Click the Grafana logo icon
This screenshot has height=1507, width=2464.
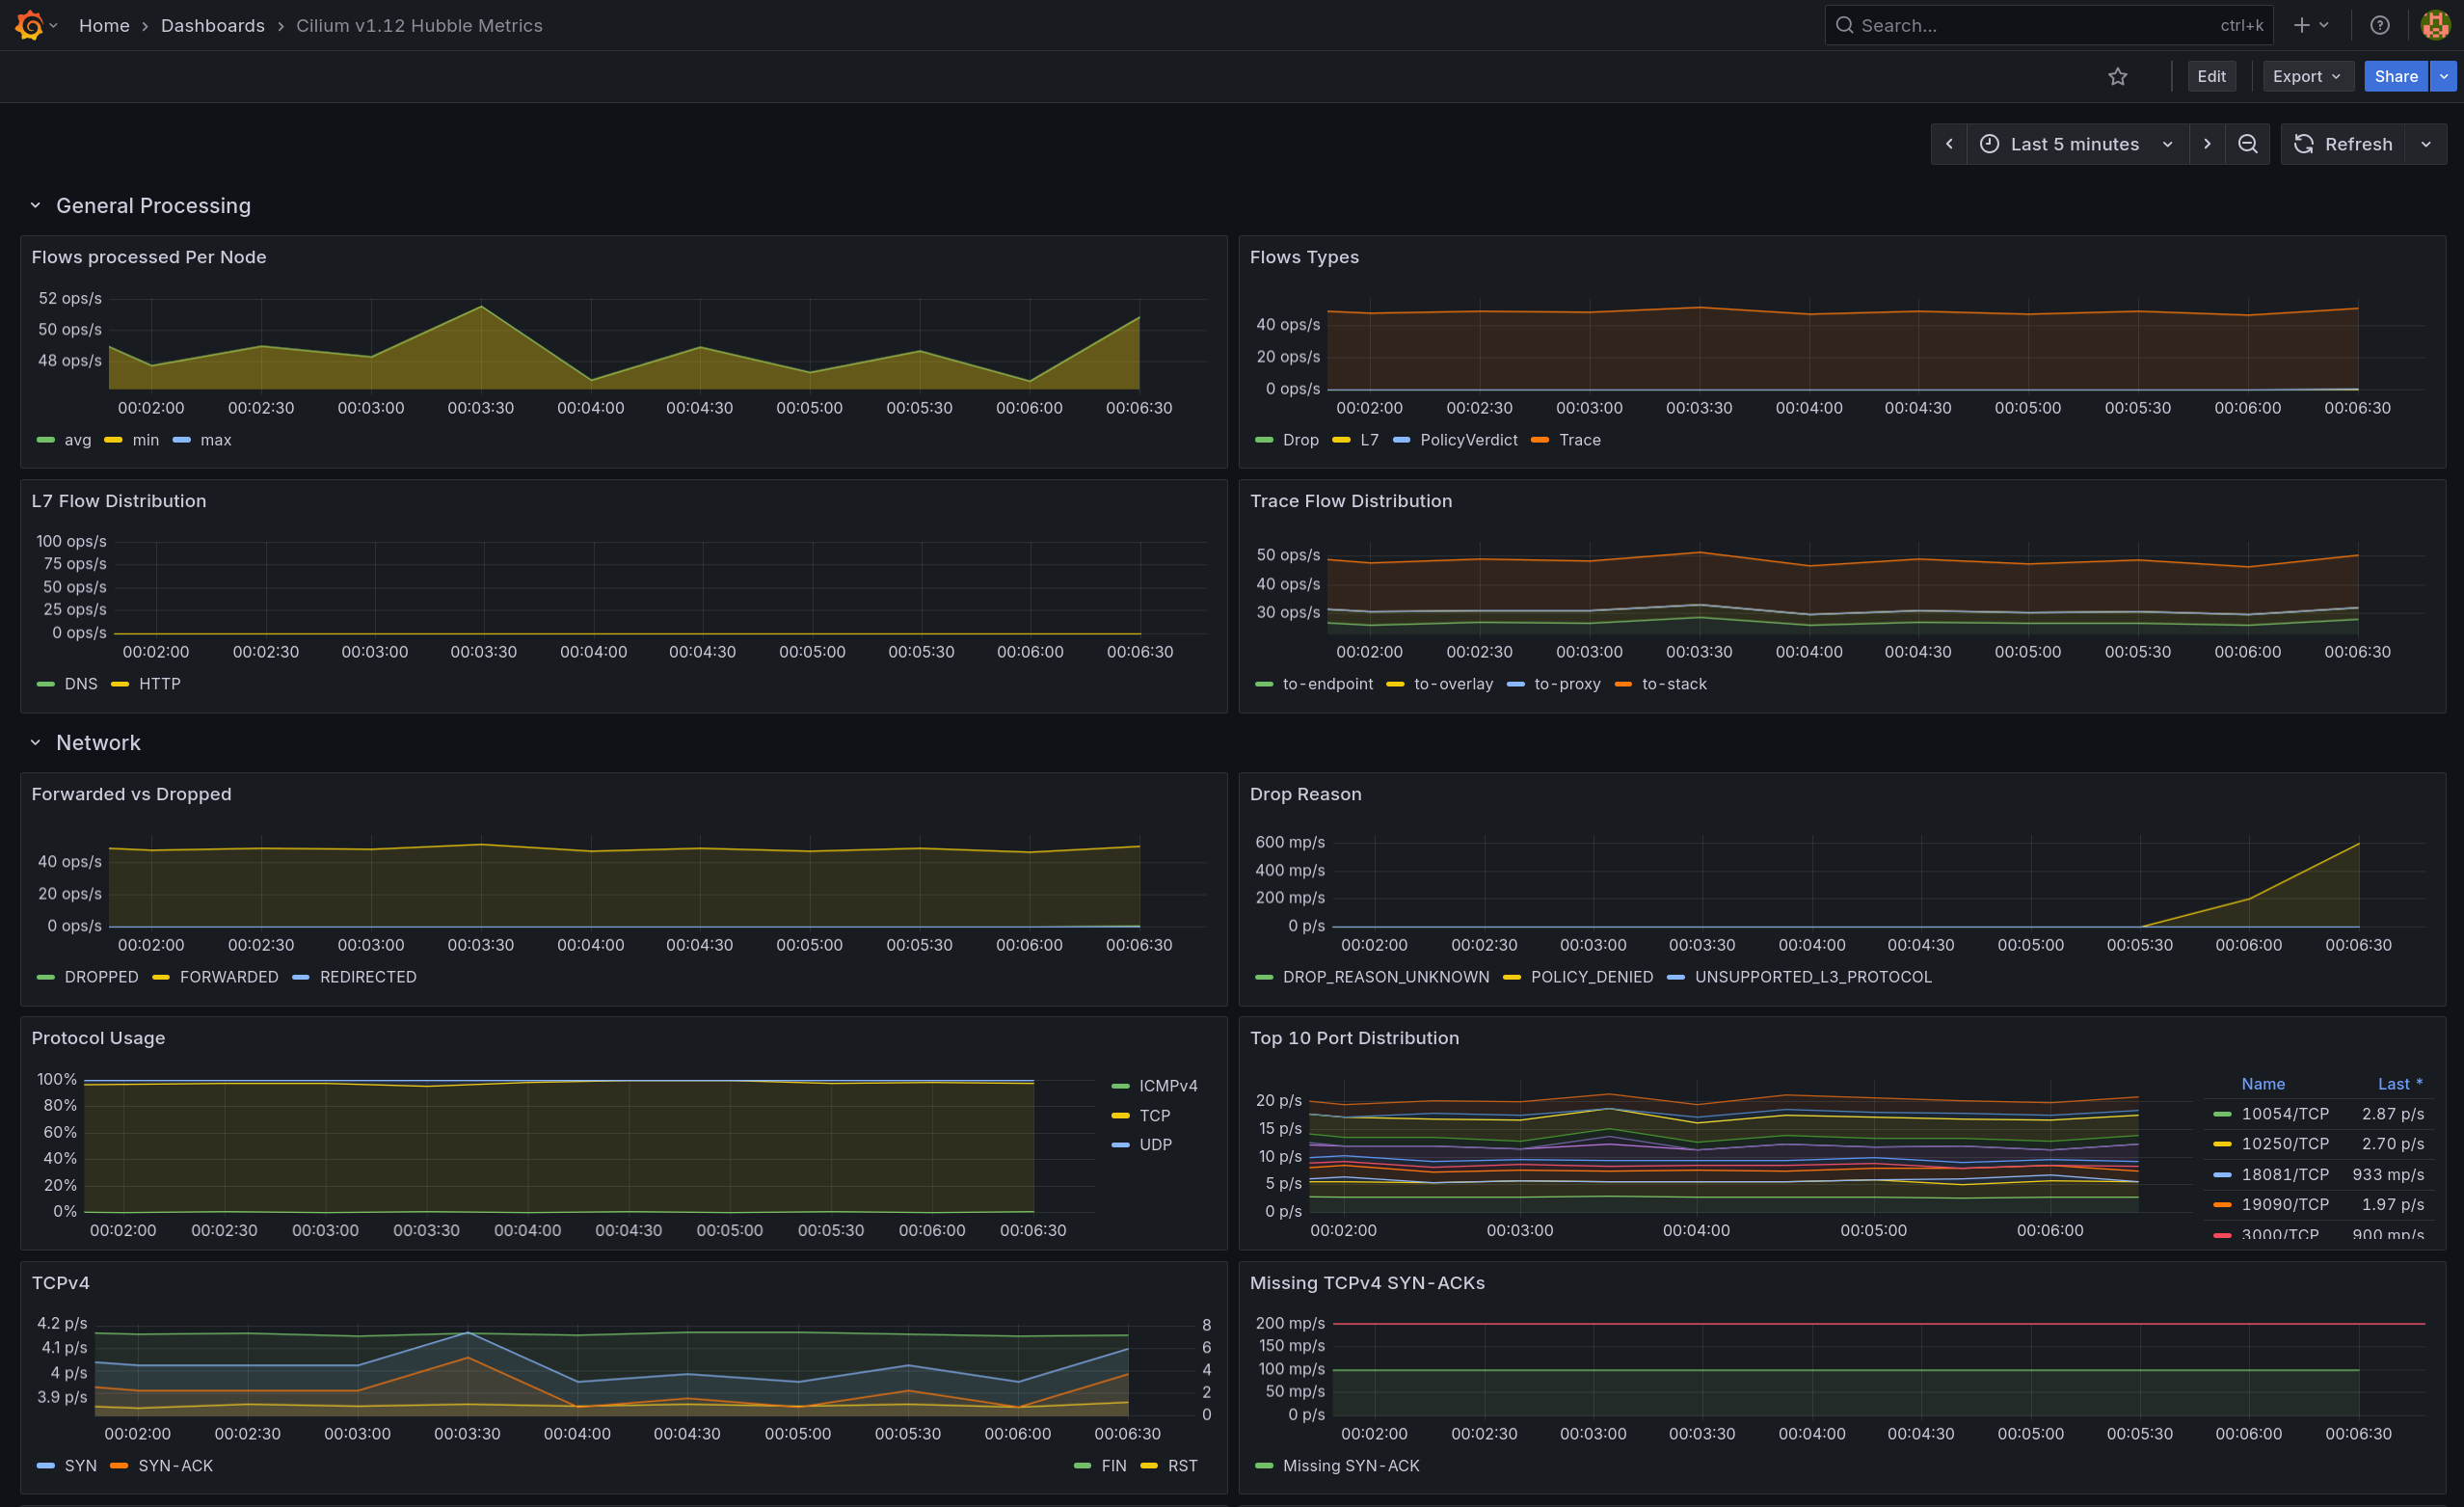pos(30,25)
